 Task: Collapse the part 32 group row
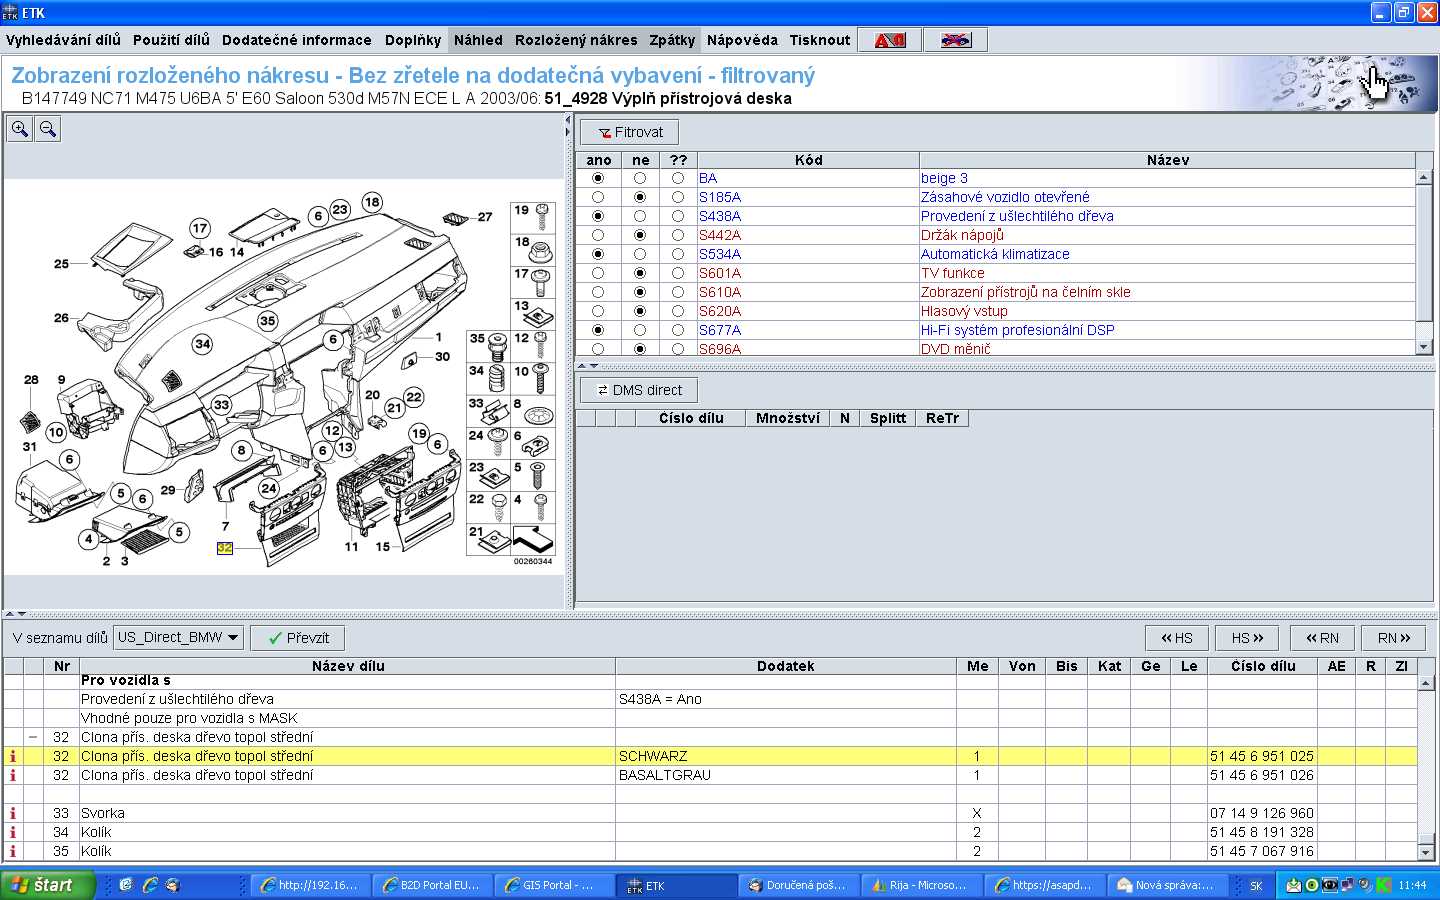(33, 737)
